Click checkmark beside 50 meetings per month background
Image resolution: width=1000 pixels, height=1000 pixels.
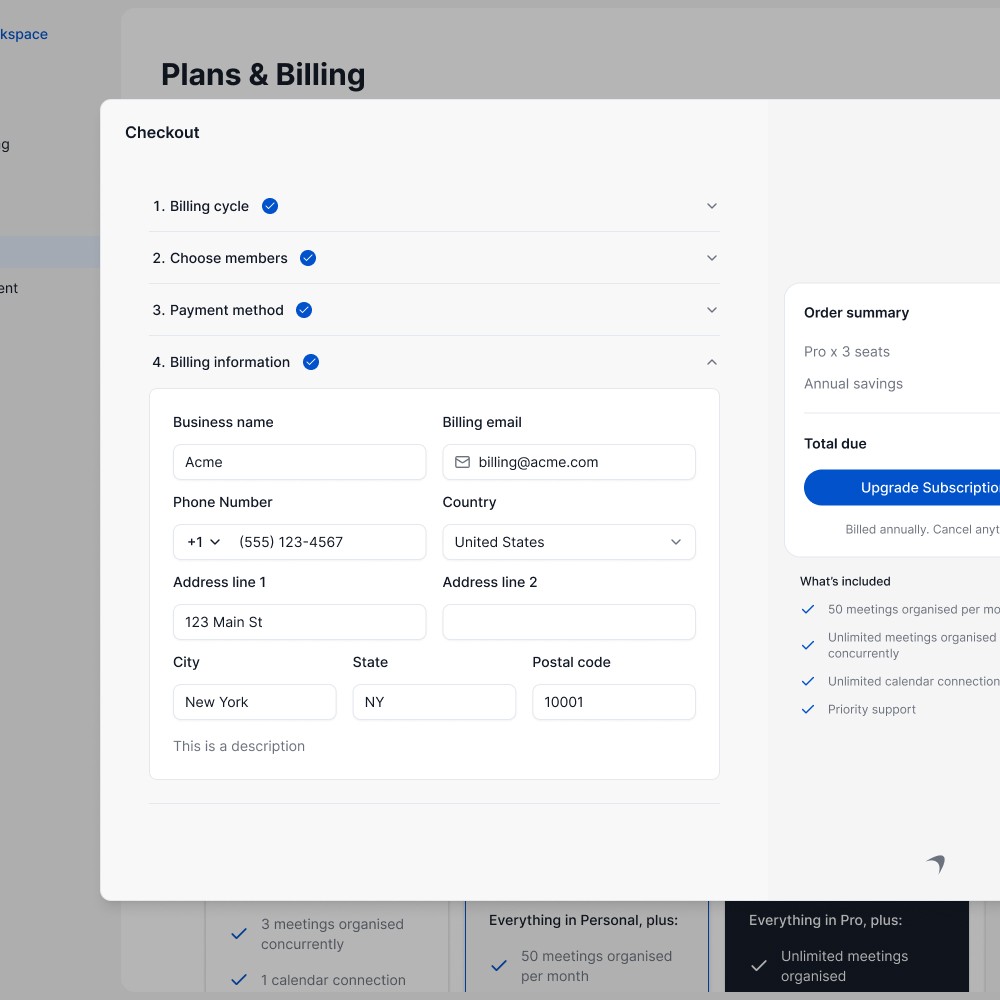tap(499, 966)
